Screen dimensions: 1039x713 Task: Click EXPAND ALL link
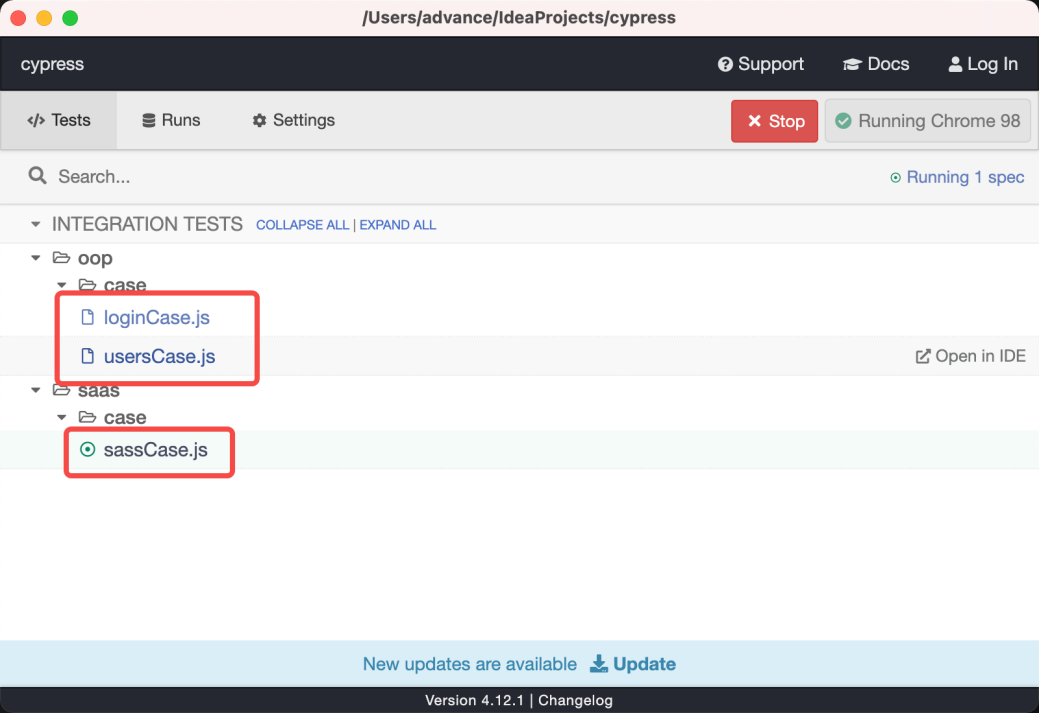[x=398, y=225]
